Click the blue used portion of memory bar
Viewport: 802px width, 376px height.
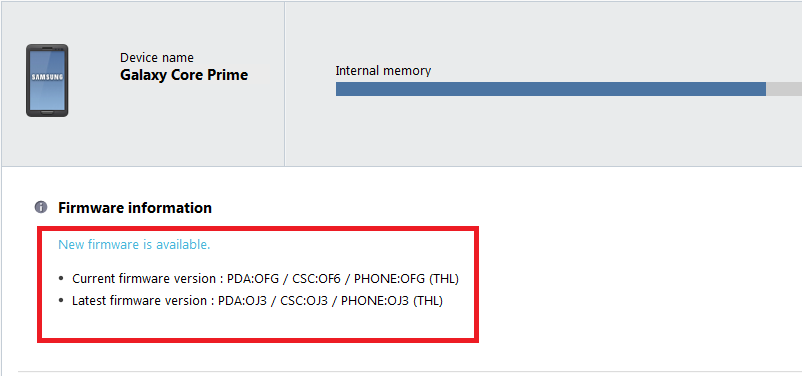(551, 89)
